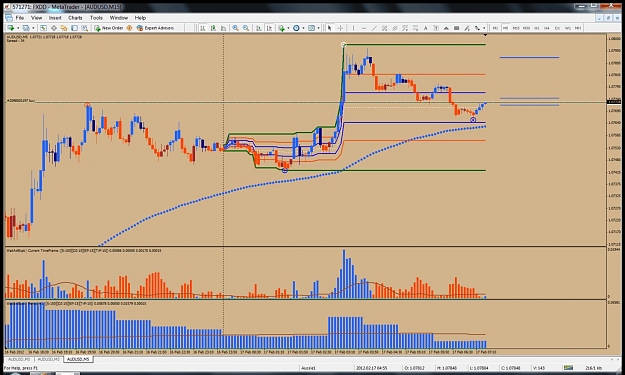Select the Vertical Line drawing tool

[x=354, y=28]
